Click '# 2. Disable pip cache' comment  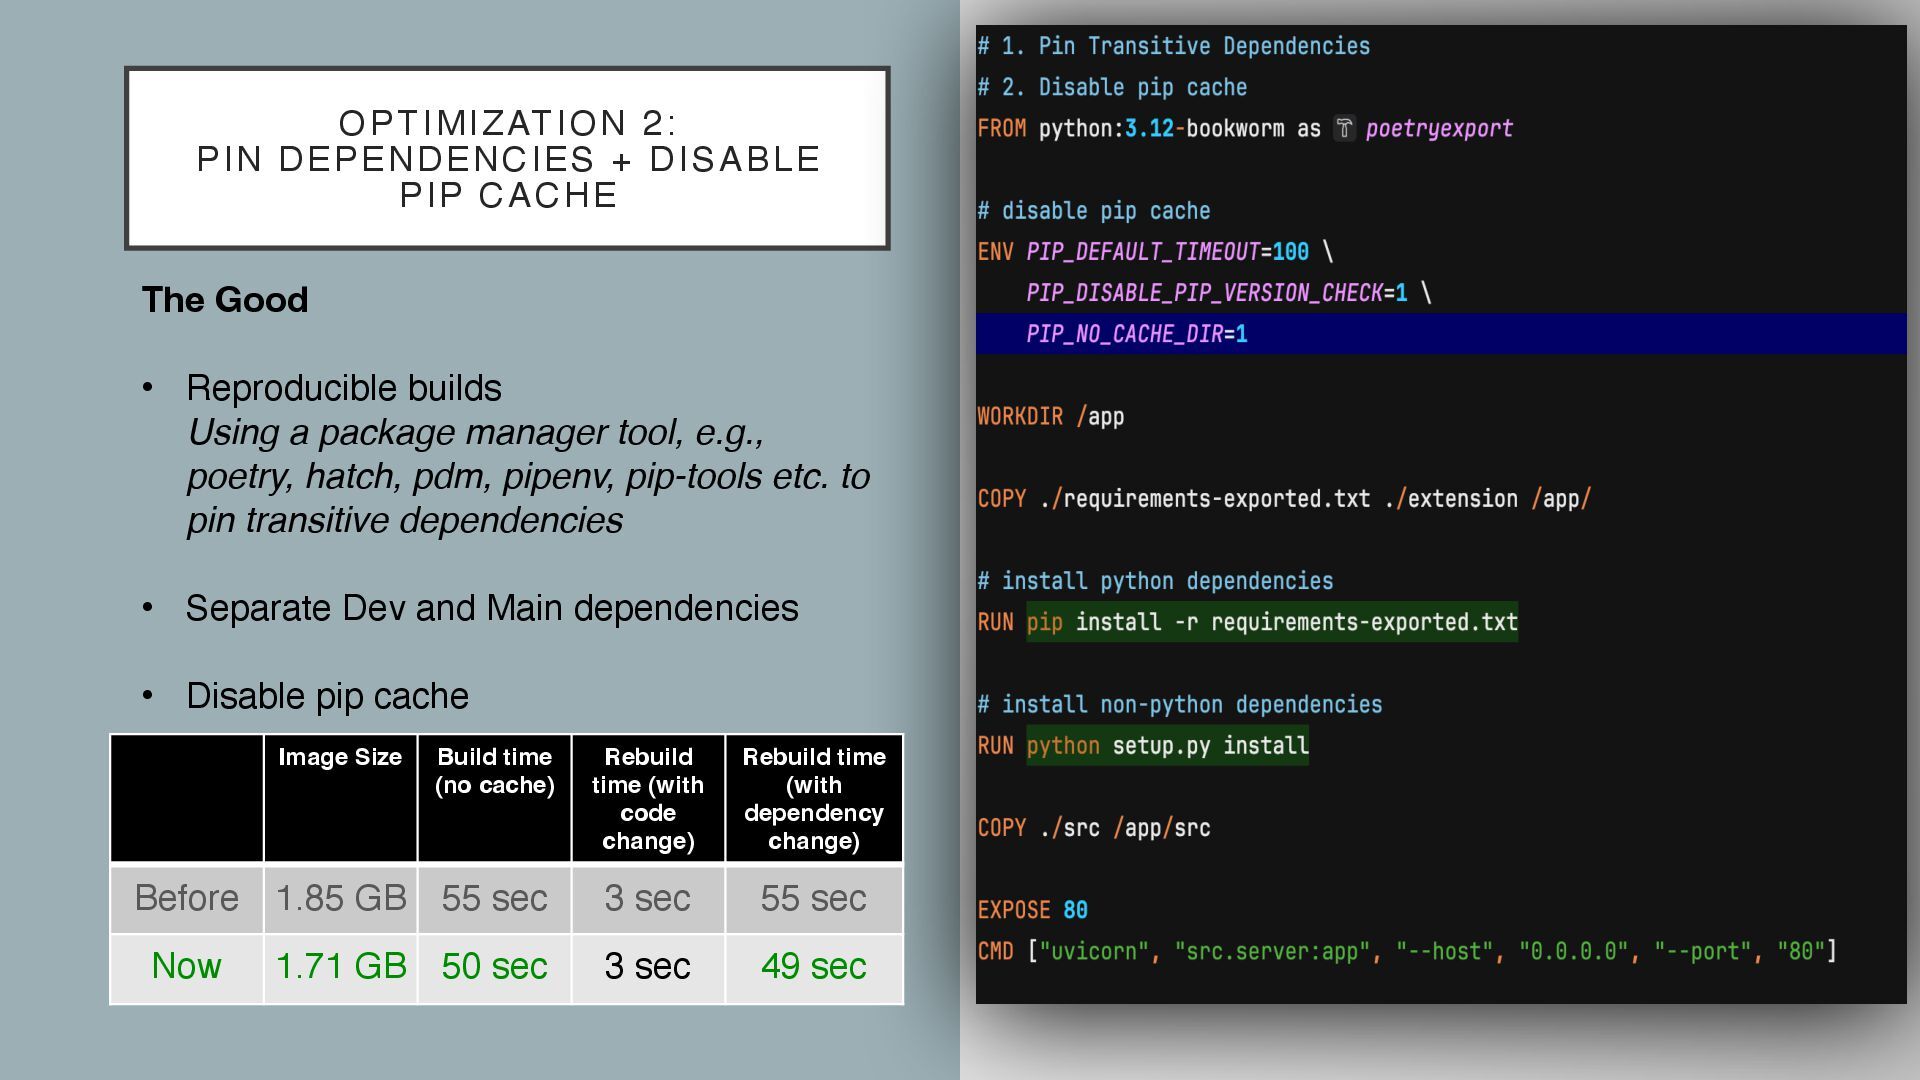[1112, 87]
